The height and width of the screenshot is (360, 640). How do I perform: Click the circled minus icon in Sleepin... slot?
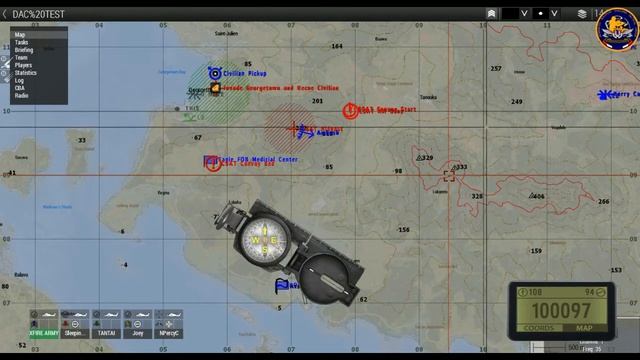pos(75,324)
